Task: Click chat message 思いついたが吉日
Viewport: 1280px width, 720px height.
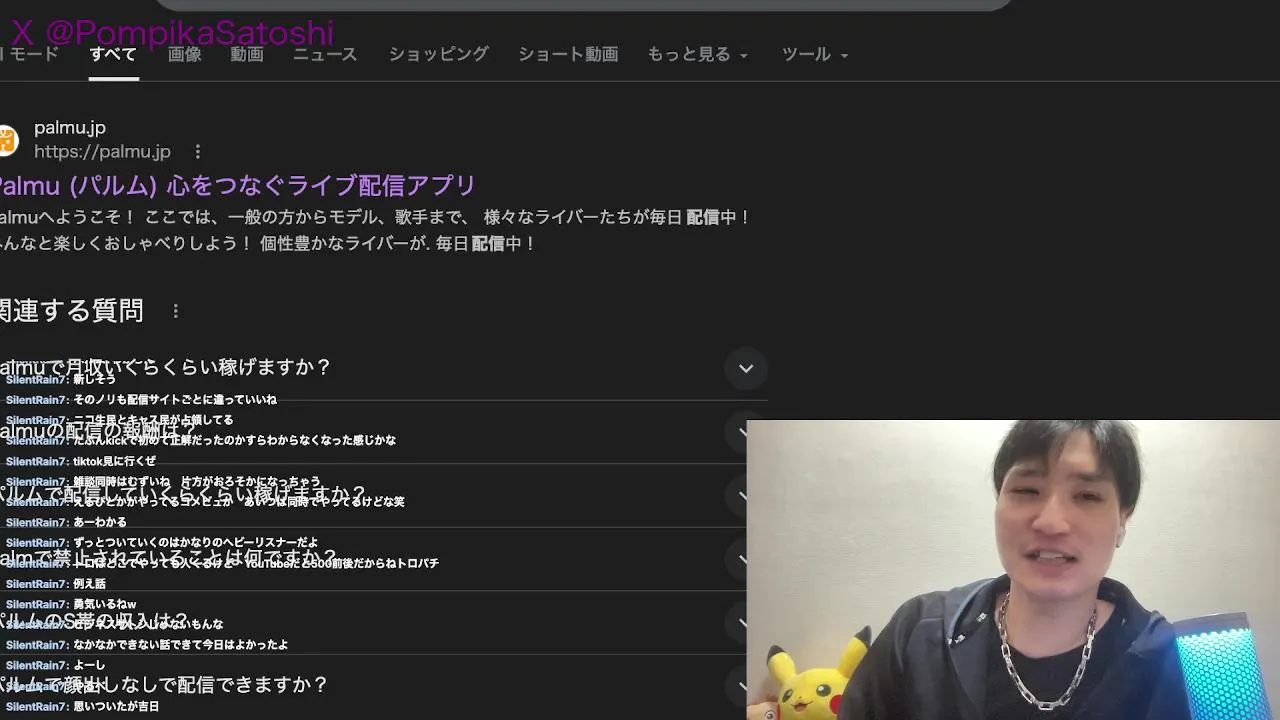Action: [x=116, y=706]
